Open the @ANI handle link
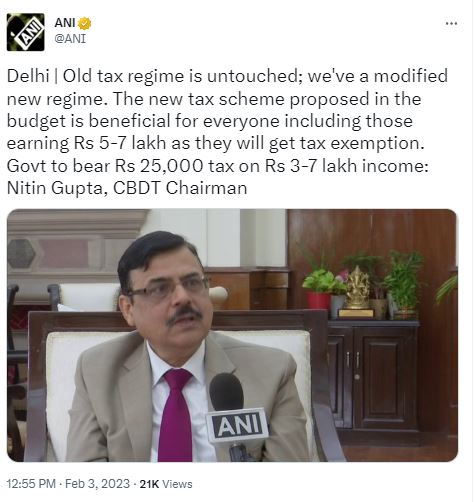 [x=70, y=39]
